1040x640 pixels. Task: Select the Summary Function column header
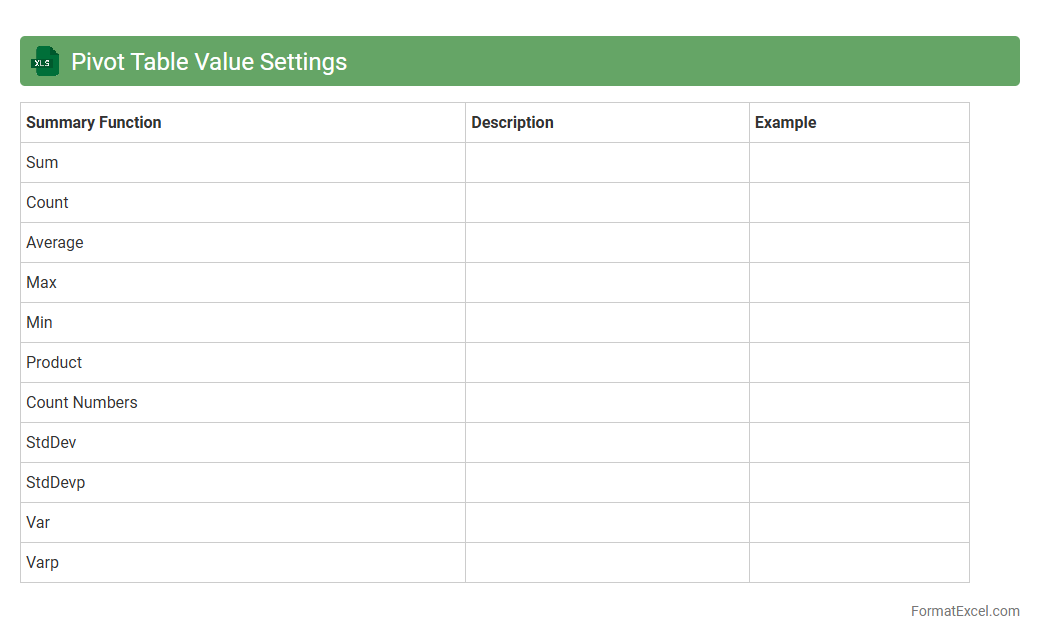pyautogui.click(x=94, y=122)
